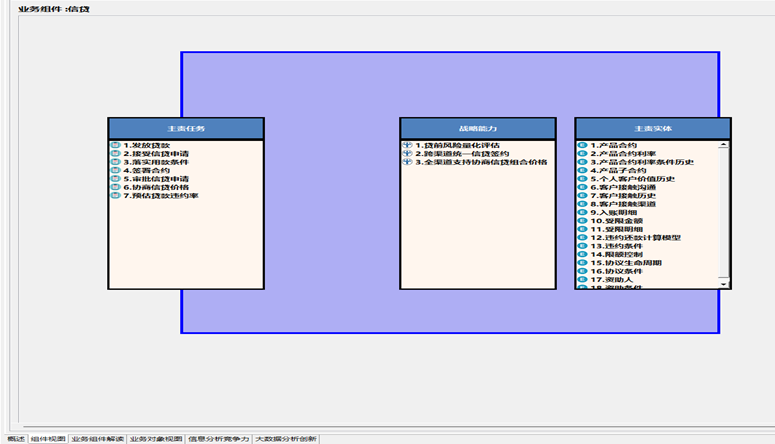Image resolution: width=775 pixels, height=444 pixels.
Task: Click the icon beside 1.发放贷款
Action: click(x=115, y=145)
